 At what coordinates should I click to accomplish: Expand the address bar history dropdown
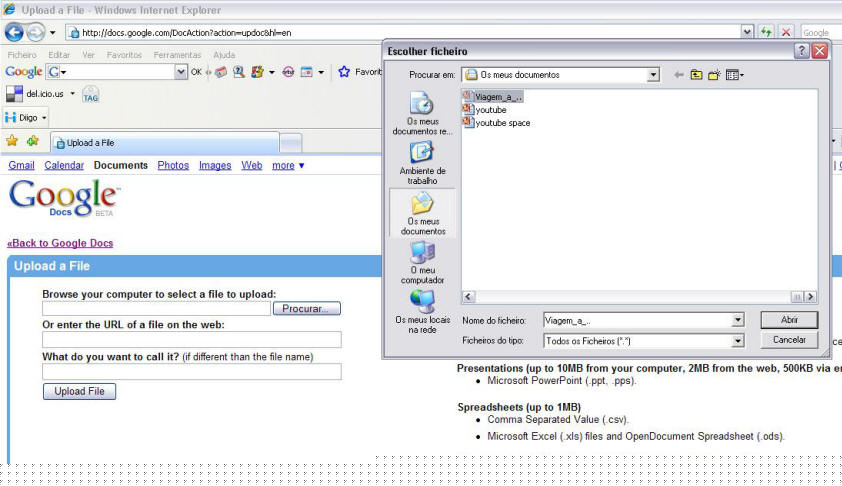pos(747,32)
